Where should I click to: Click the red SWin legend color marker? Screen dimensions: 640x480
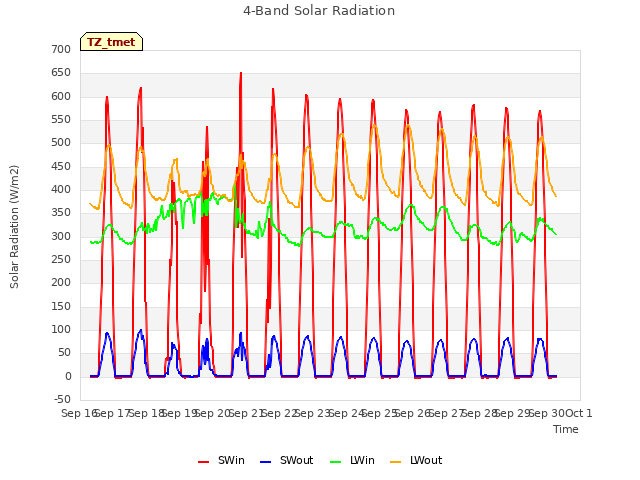pos(203,462)
